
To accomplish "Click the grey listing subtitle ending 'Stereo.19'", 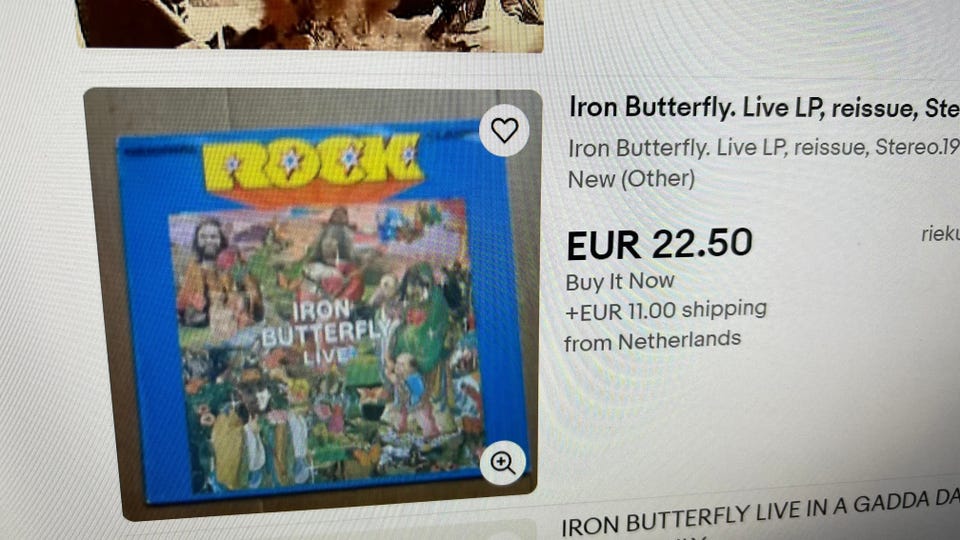I will (763, 148).
